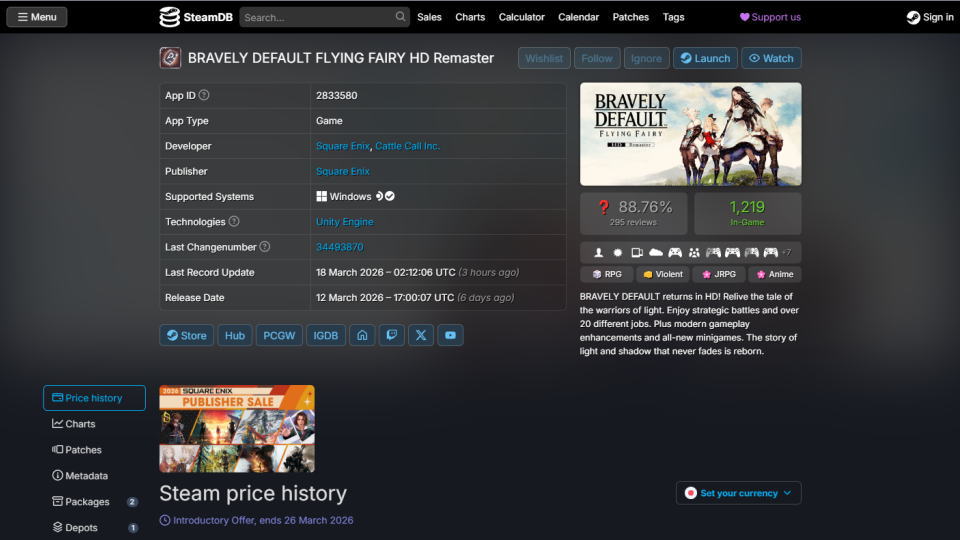Screen dimensions: 960x540
Task: Toggle Wishlist for this game
Action: (x=544, y=58)
